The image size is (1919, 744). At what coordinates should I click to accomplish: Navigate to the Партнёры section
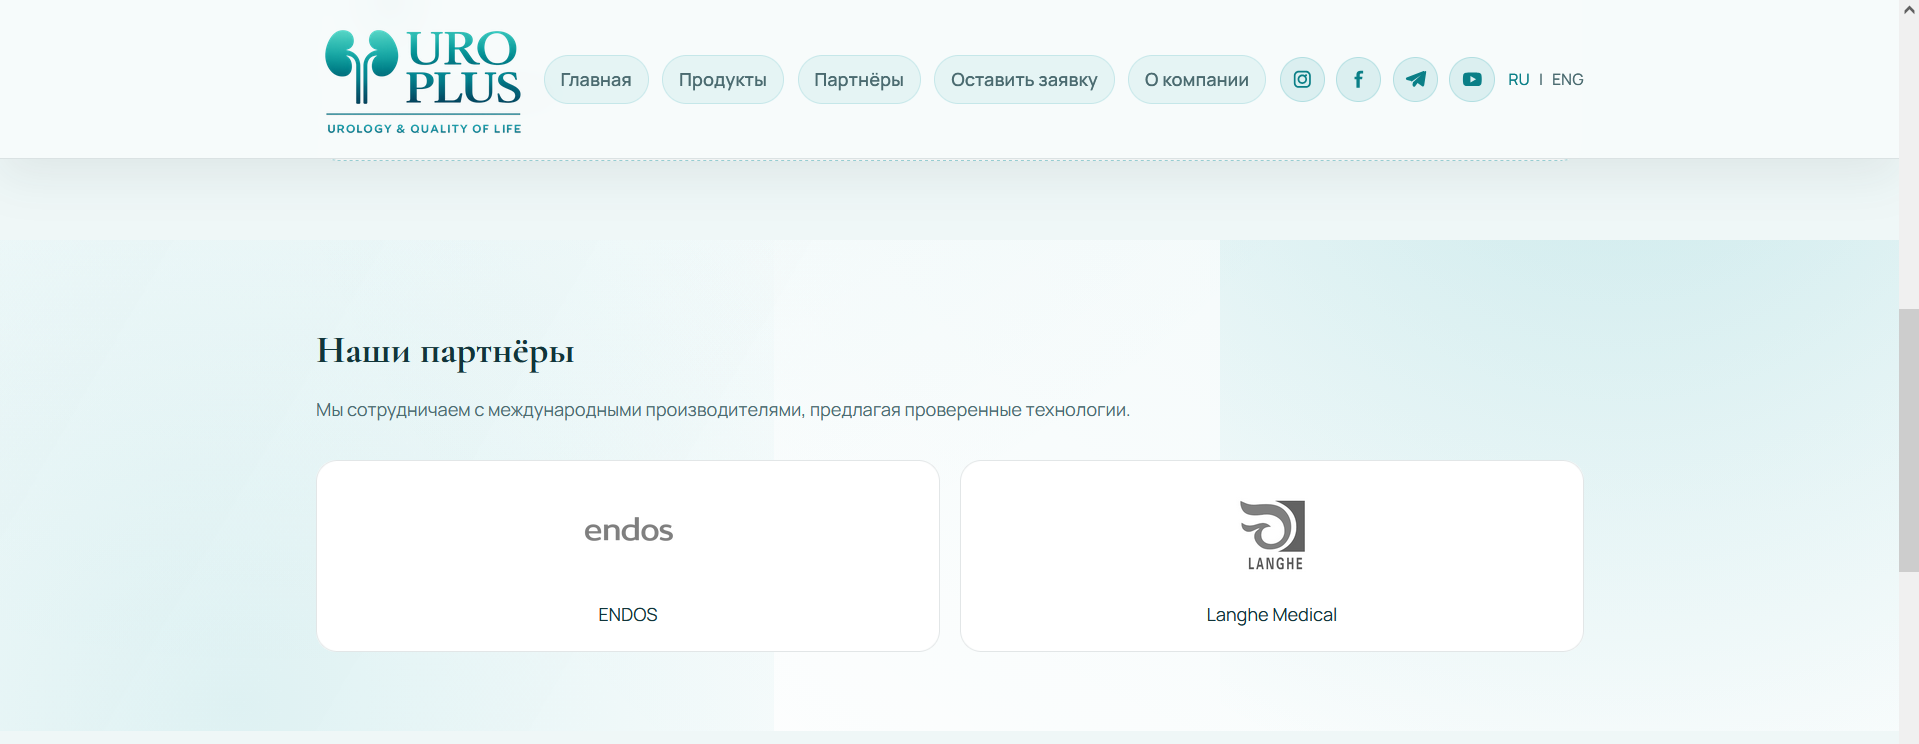point(859,80)
